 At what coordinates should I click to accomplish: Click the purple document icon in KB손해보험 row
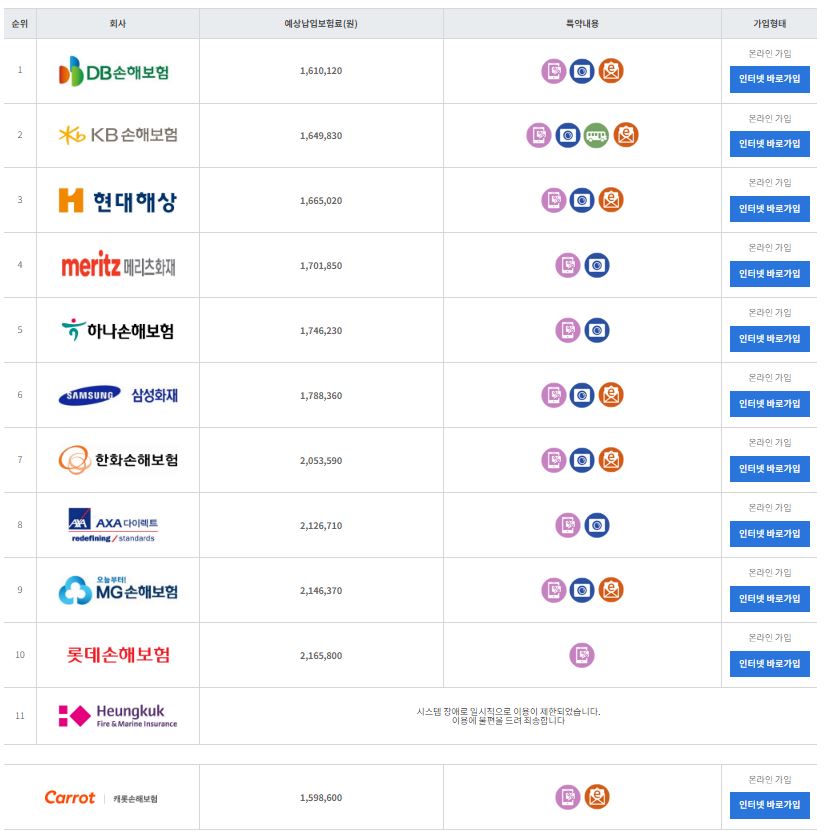tap(539, 135)
